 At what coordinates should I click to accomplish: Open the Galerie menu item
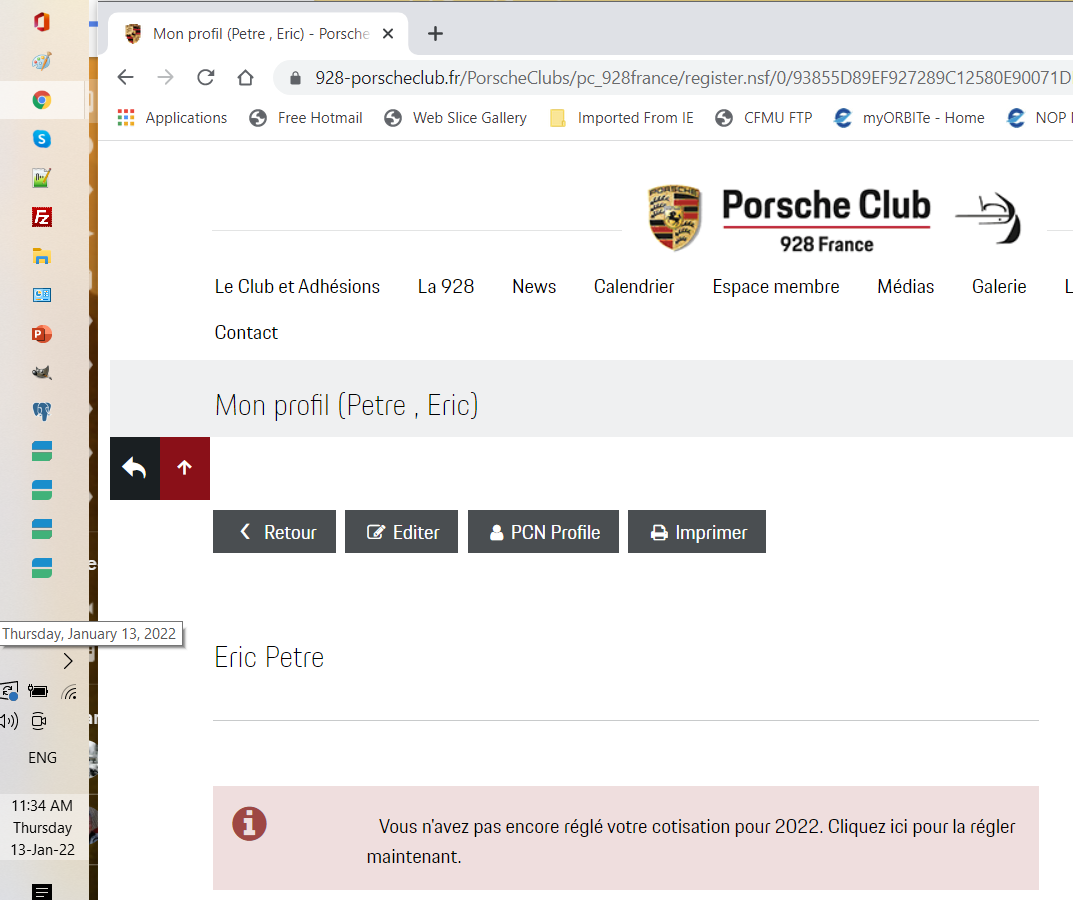[998, 286]
